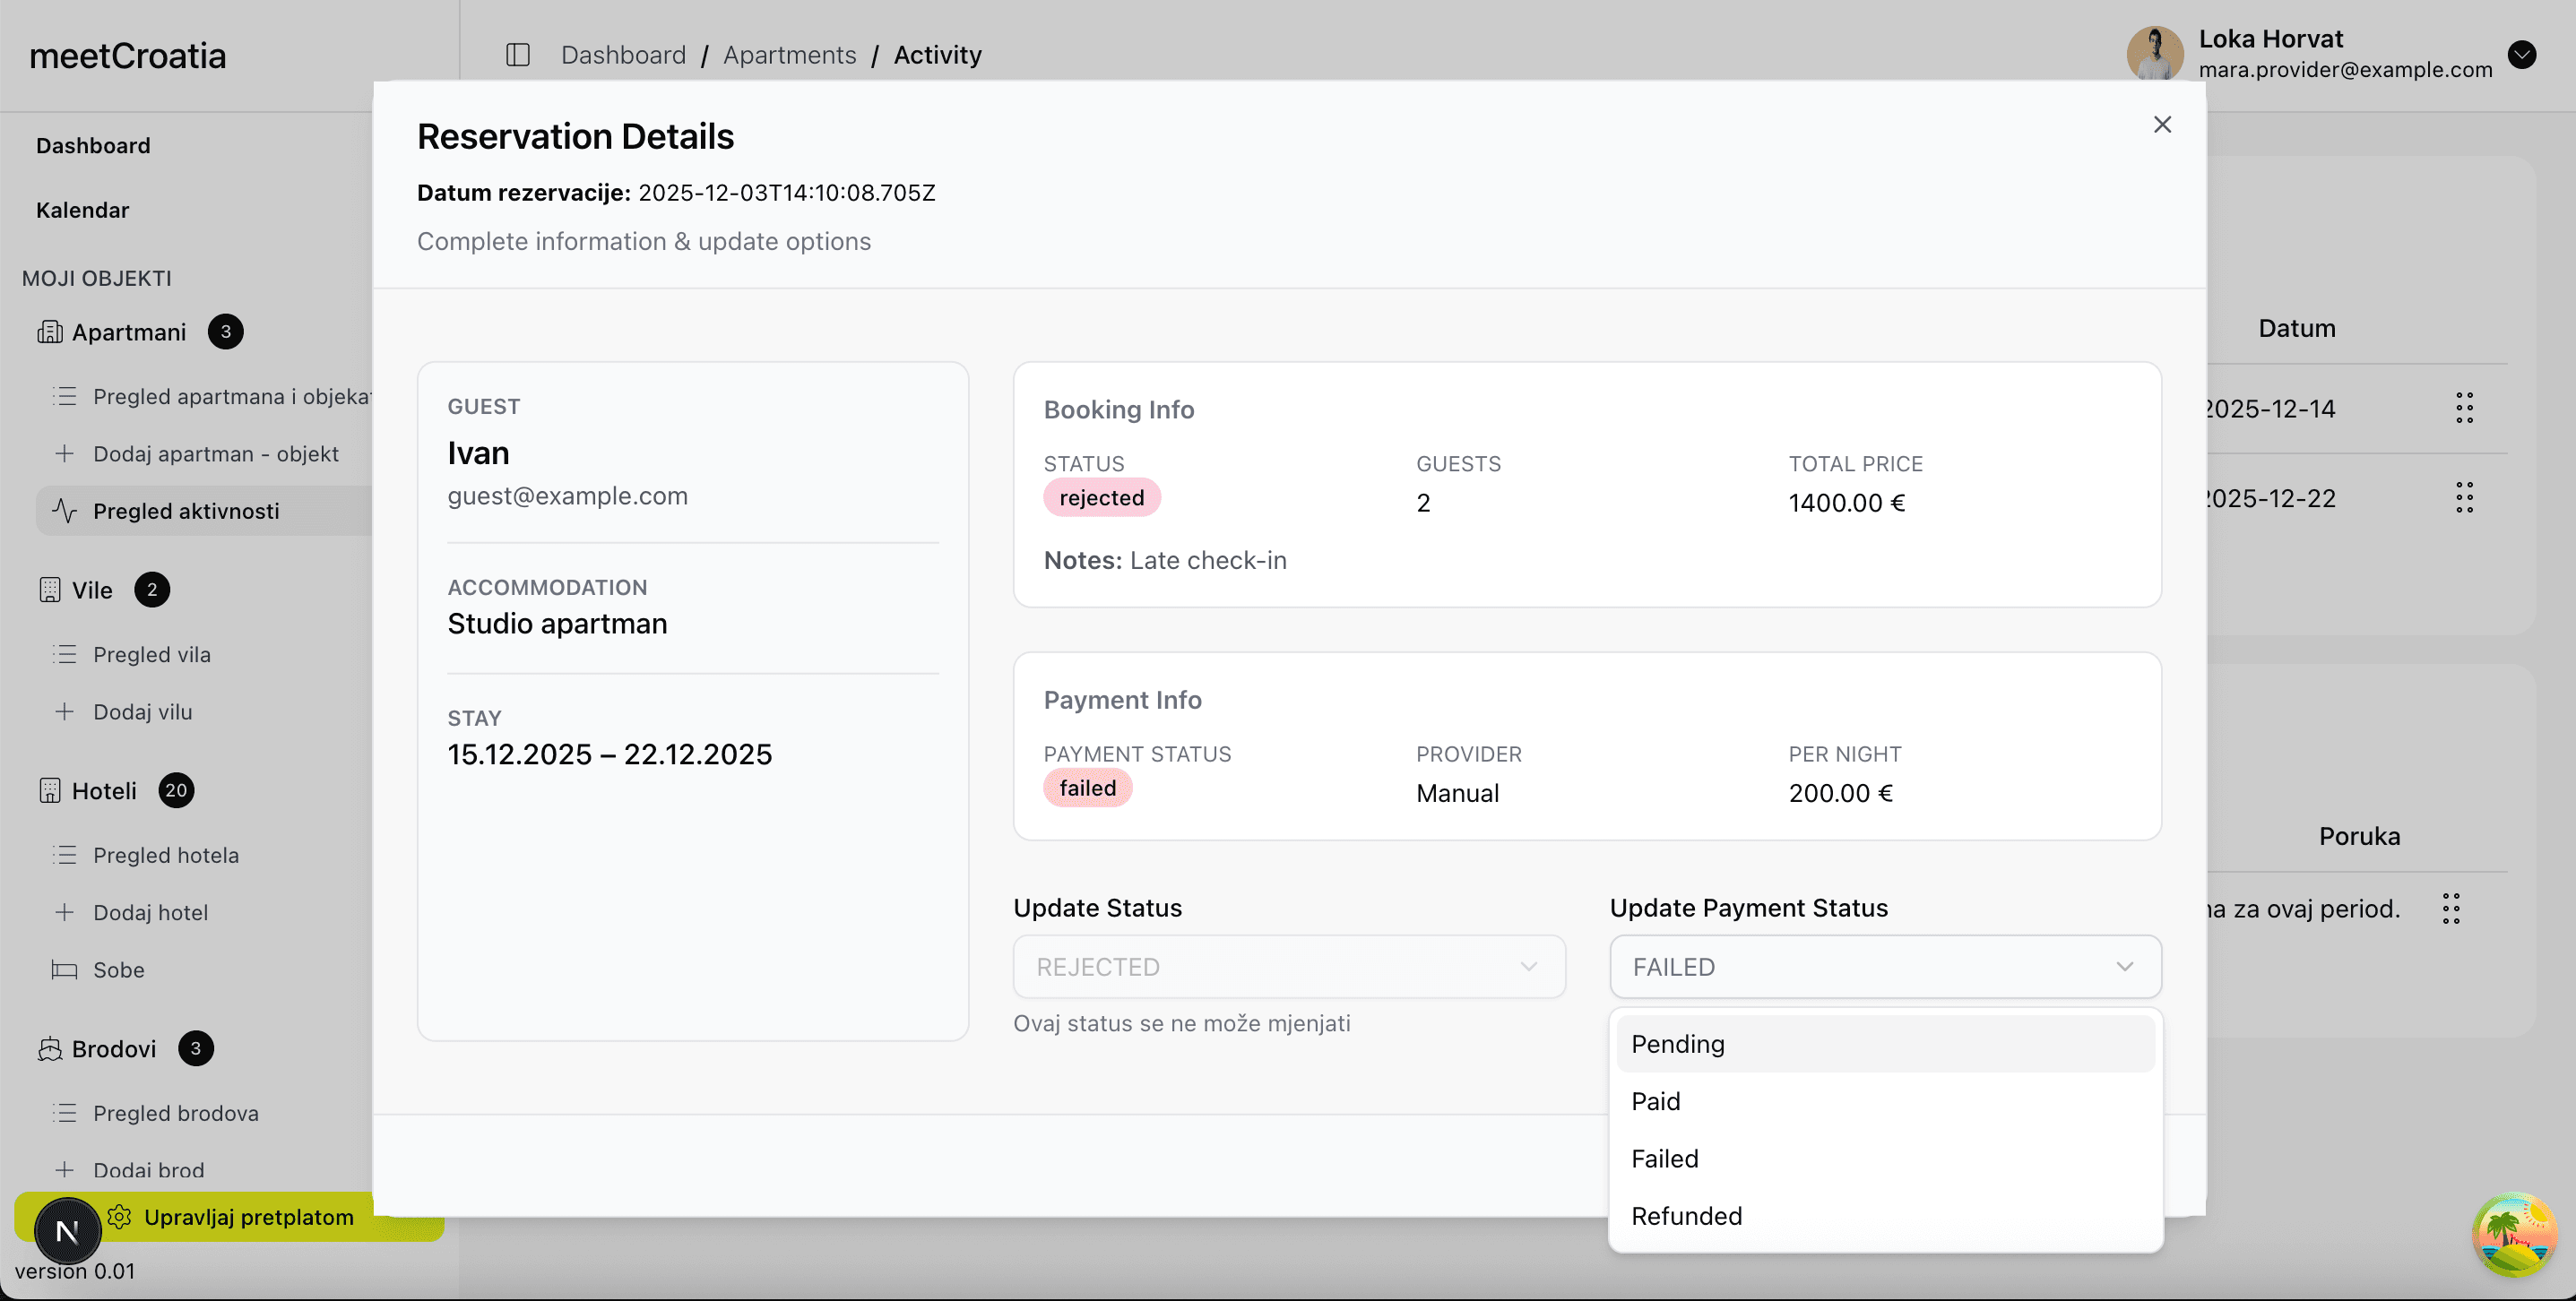Click the Hoteli building icon
Screen dimensions: 2576x1301
50,791
